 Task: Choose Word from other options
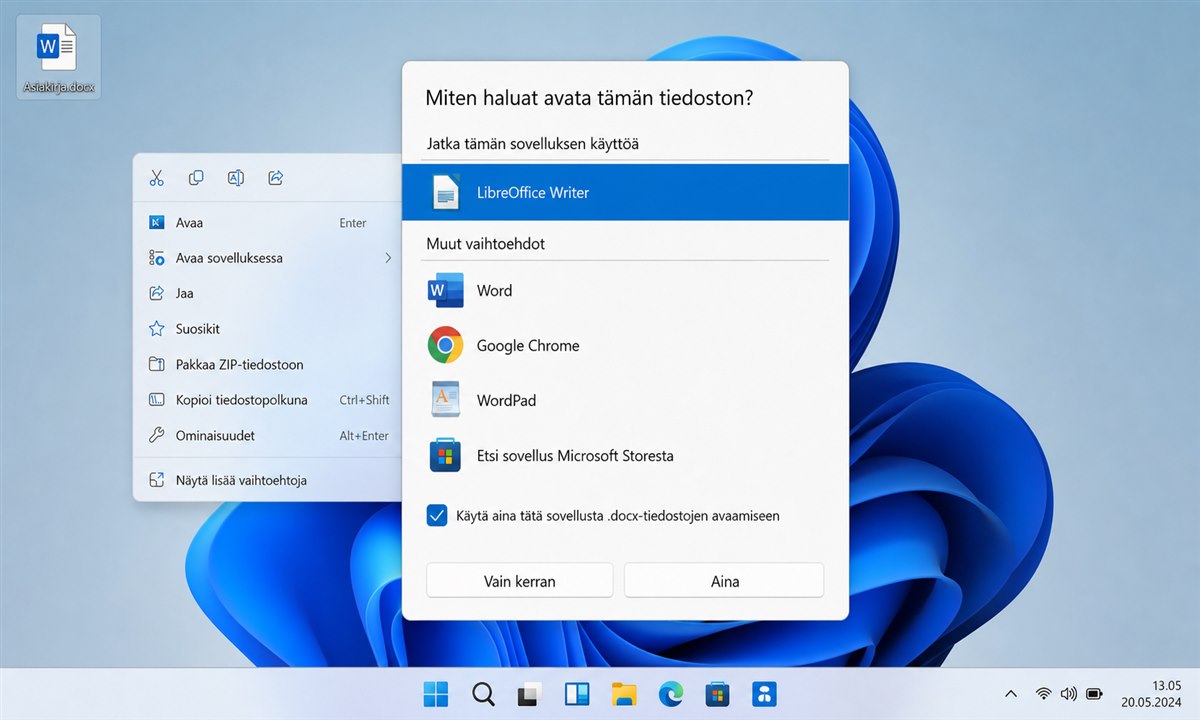625,291
